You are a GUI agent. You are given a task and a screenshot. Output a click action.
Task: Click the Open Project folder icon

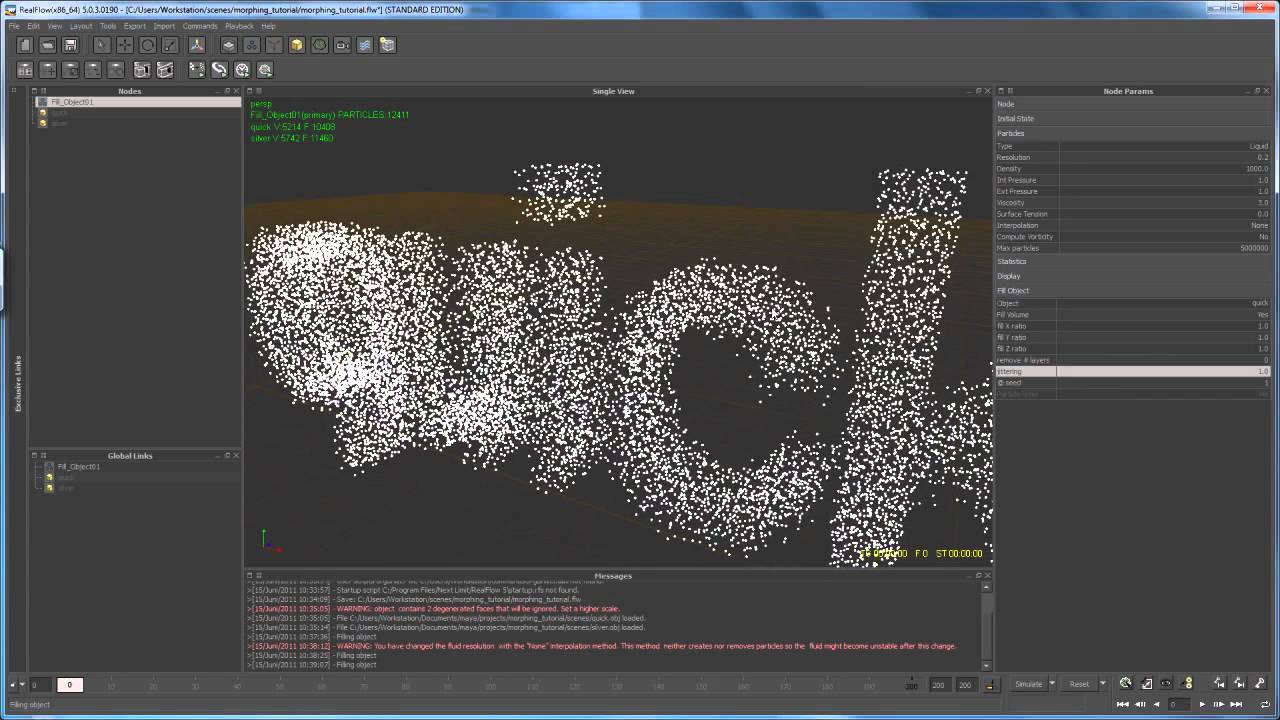pyautogui.click(x=47, y=45)
